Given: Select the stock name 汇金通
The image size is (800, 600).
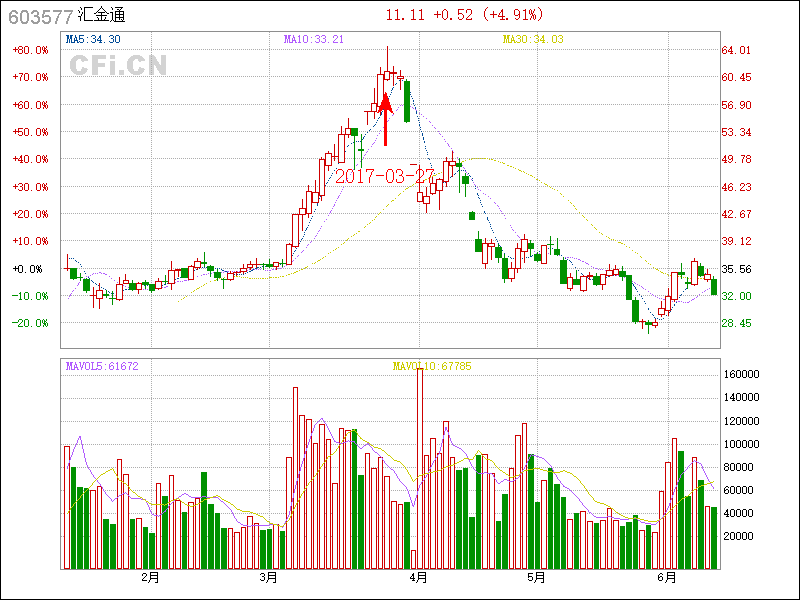Looking at the screenshot, I should (x=102, y=16).
